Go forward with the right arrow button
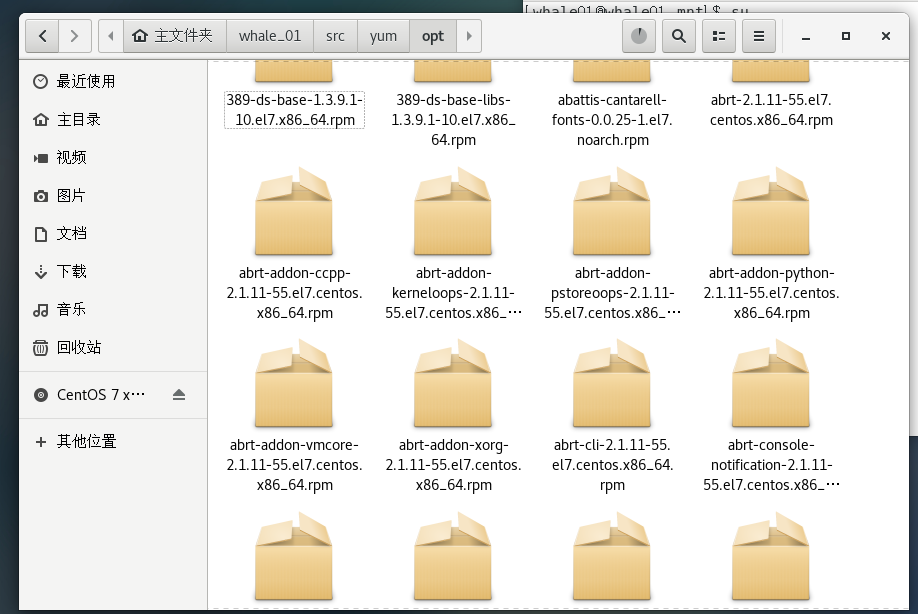This screenshot has height=614, width=918. (74, 36)
